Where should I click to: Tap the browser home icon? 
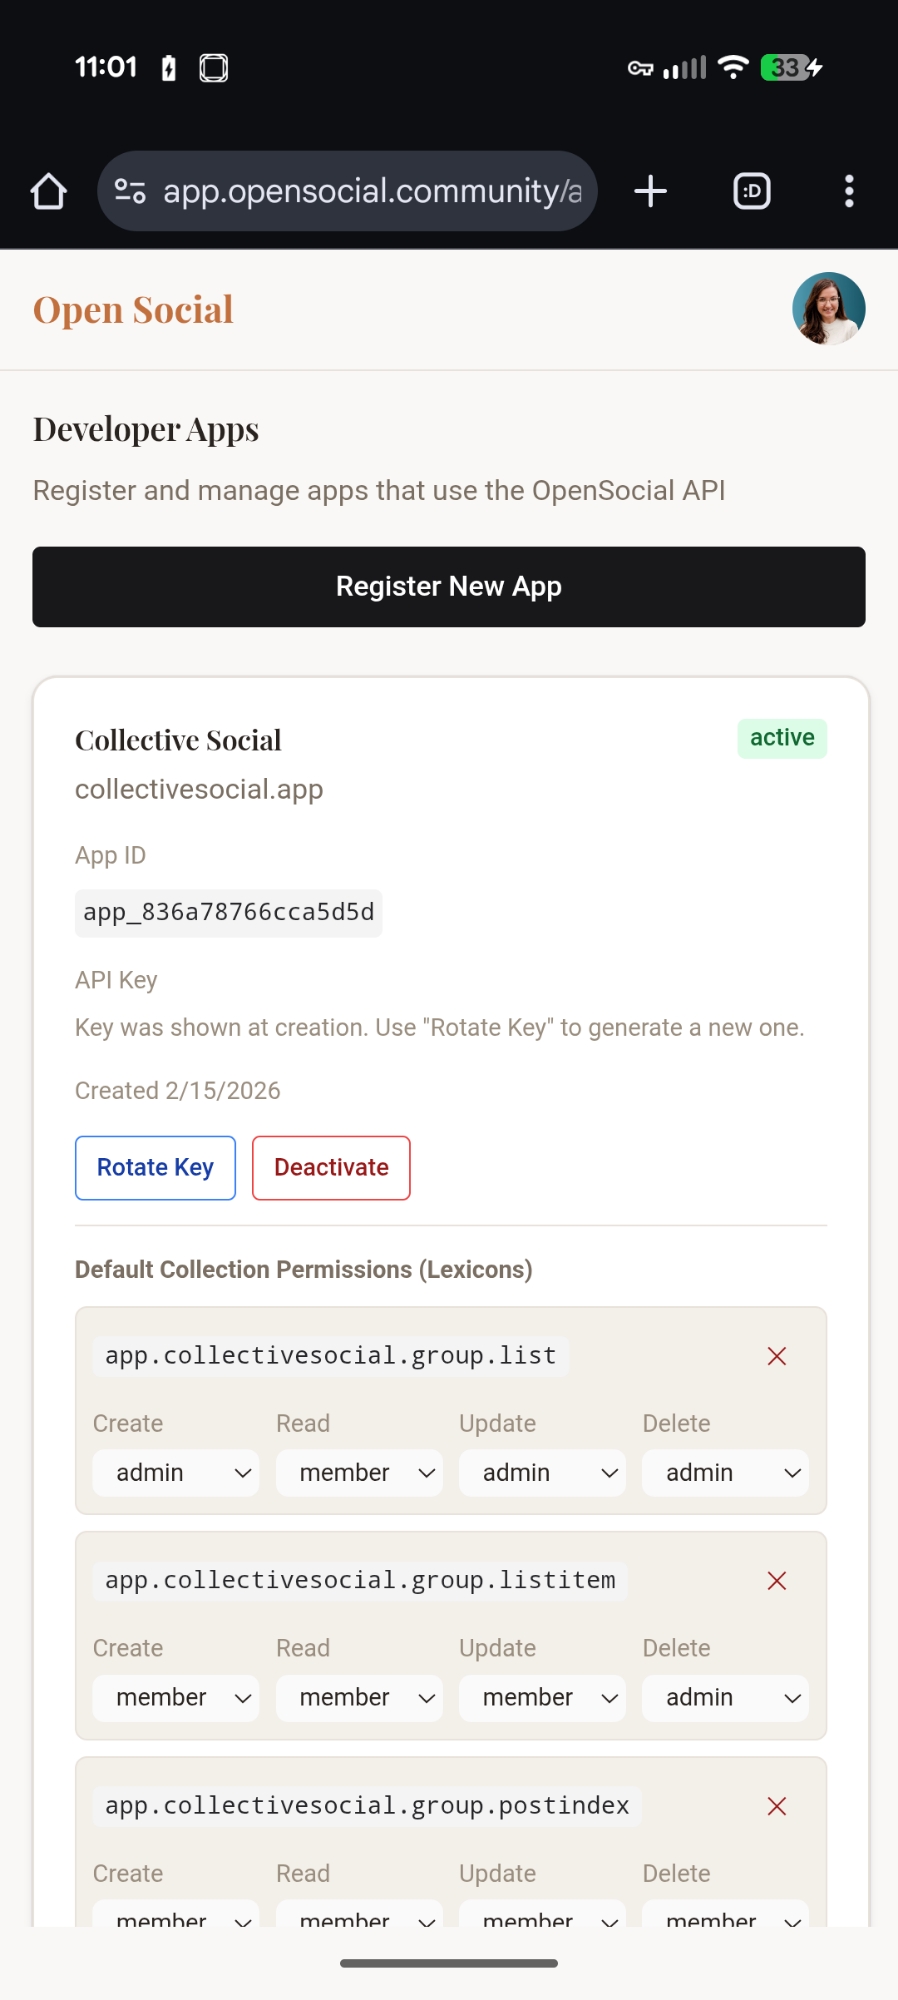click(x=48, y=191)
